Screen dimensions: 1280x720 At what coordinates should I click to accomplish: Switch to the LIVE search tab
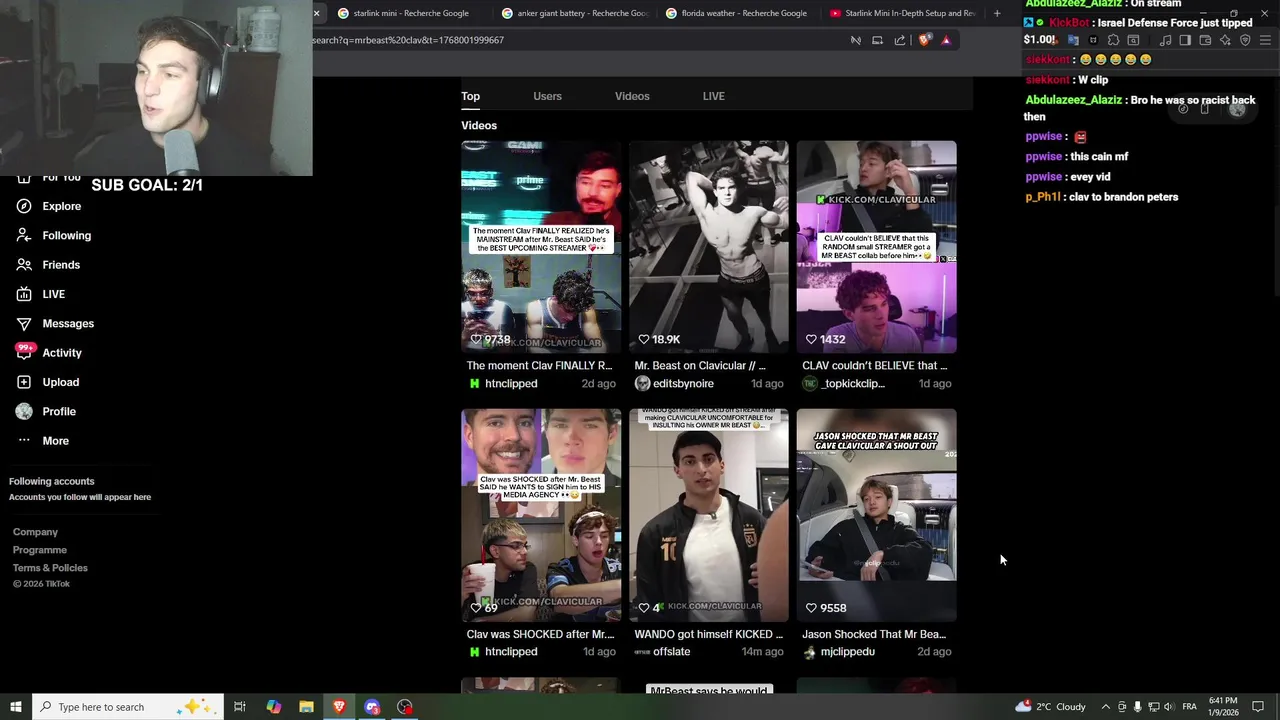[713, 96]
